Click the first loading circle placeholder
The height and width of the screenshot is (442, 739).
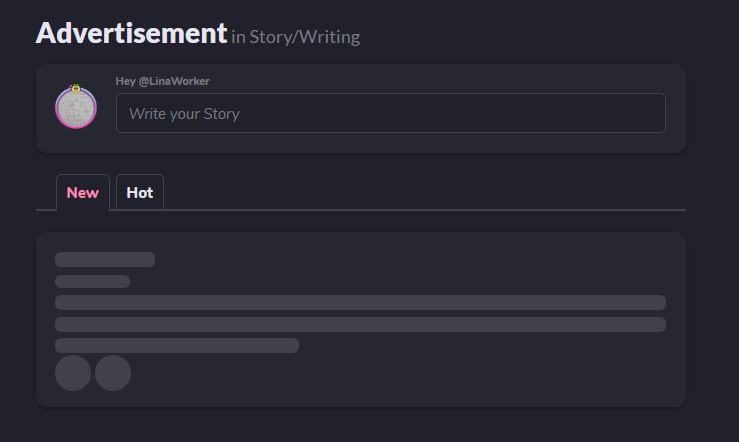pyautogui.click(x=73, y=373)
